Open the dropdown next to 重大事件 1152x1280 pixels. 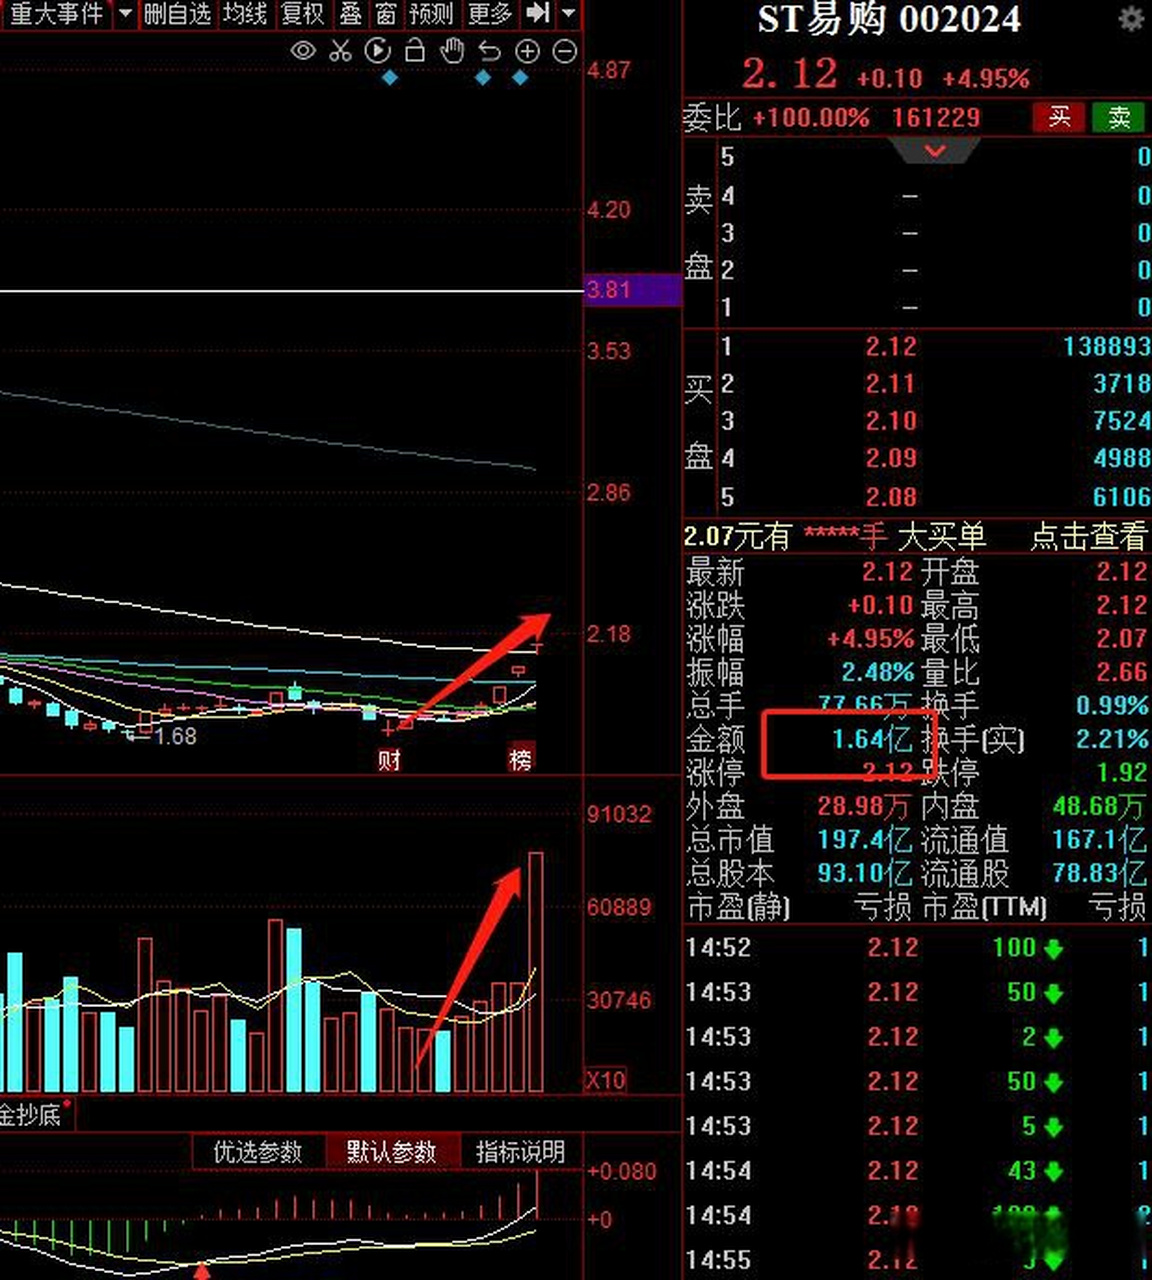tap(125, 14)
